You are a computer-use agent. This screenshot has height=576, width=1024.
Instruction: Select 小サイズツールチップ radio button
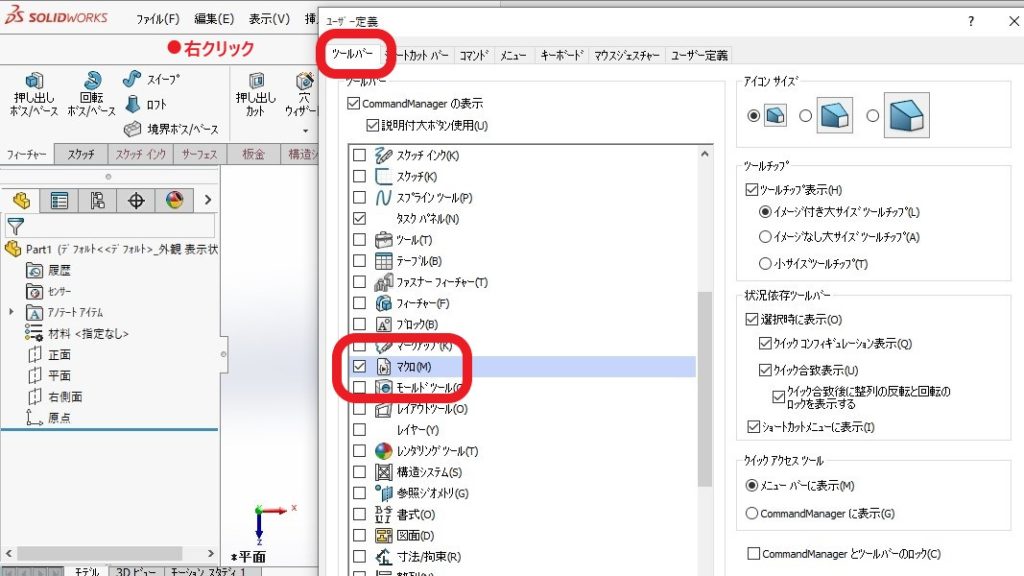point(766,264)
